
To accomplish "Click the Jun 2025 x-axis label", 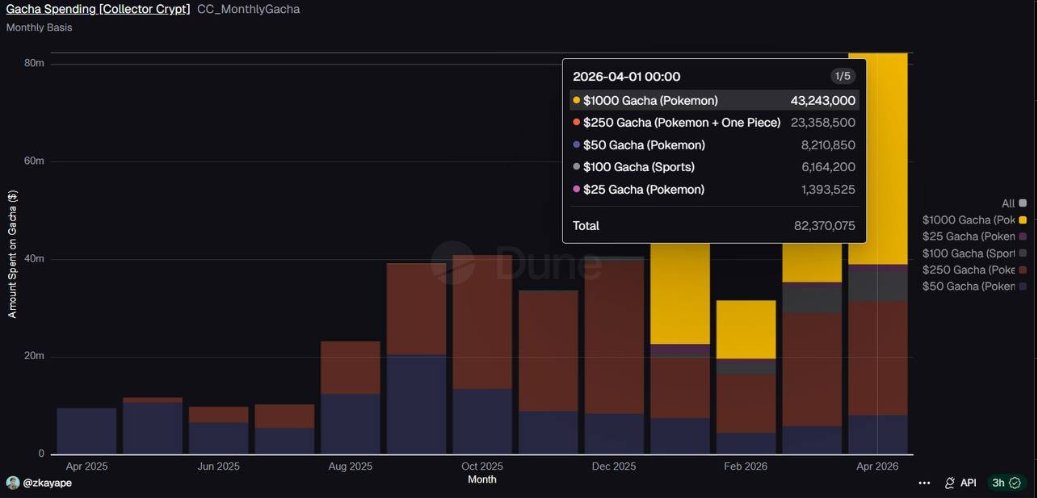I will [218, 466].
